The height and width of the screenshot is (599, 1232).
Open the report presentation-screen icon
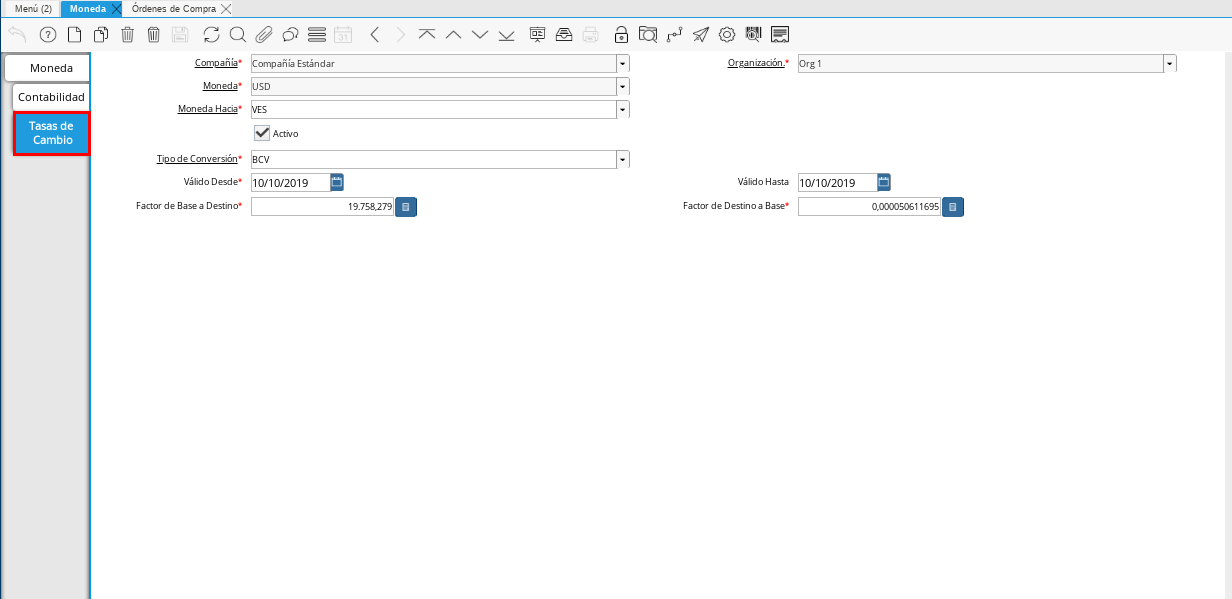pyautogui.click(x=538, y=34)
